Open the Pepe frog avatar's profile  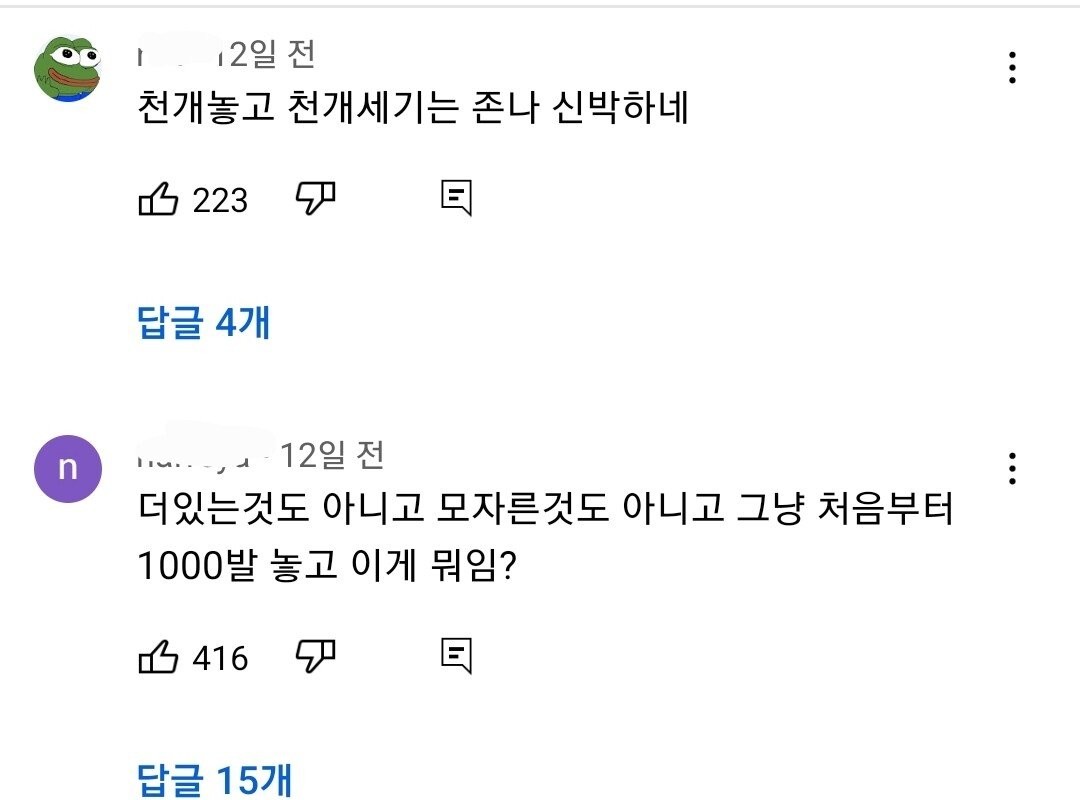click(x=67, y=67)
